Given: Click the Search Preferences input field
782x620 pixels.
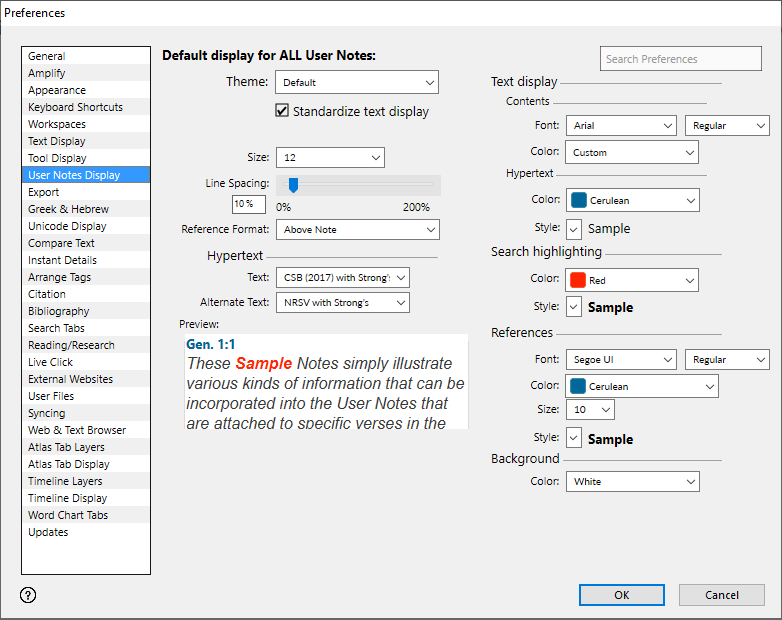Looking at the screenshot, I should [x=680, y=59].
